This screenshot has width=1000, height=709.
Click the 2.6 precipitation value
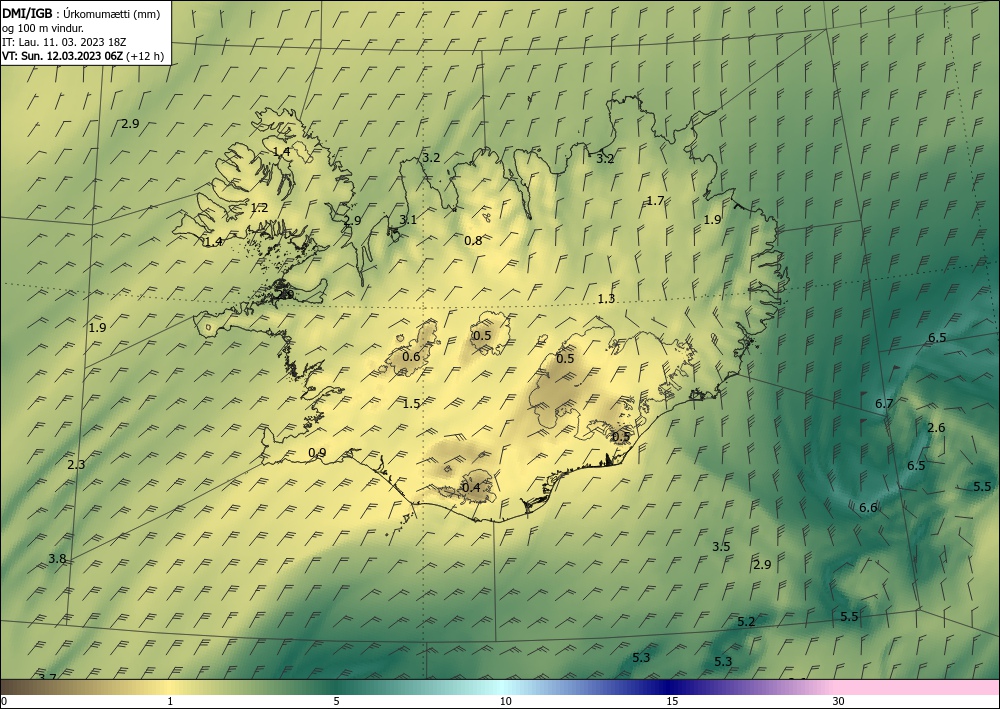(936, 428)
